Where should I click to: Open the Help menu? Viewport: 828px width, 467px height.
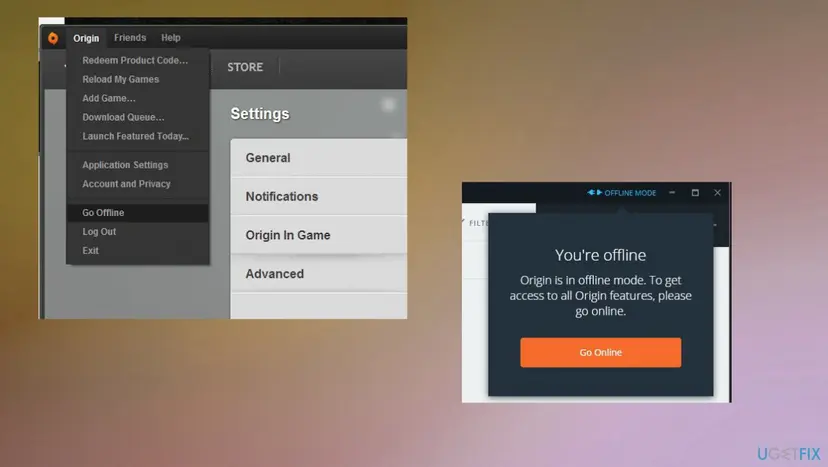[171, 38]
